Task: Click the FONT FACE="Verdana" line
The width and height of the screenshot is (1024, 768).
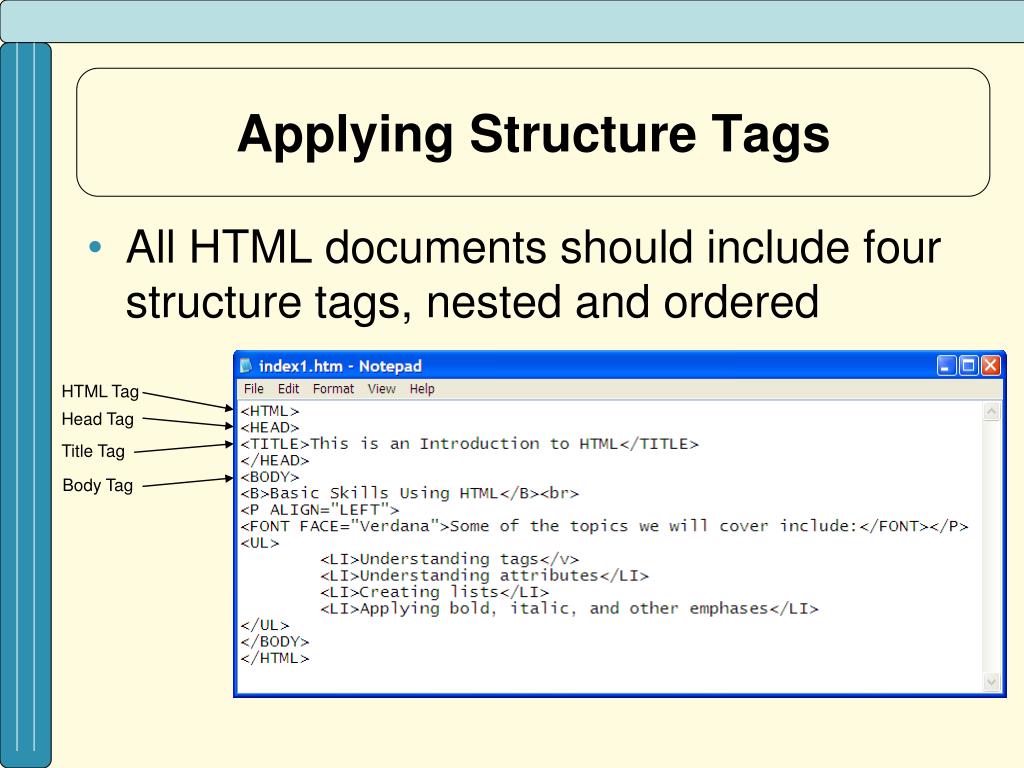Action: [604, 526]
